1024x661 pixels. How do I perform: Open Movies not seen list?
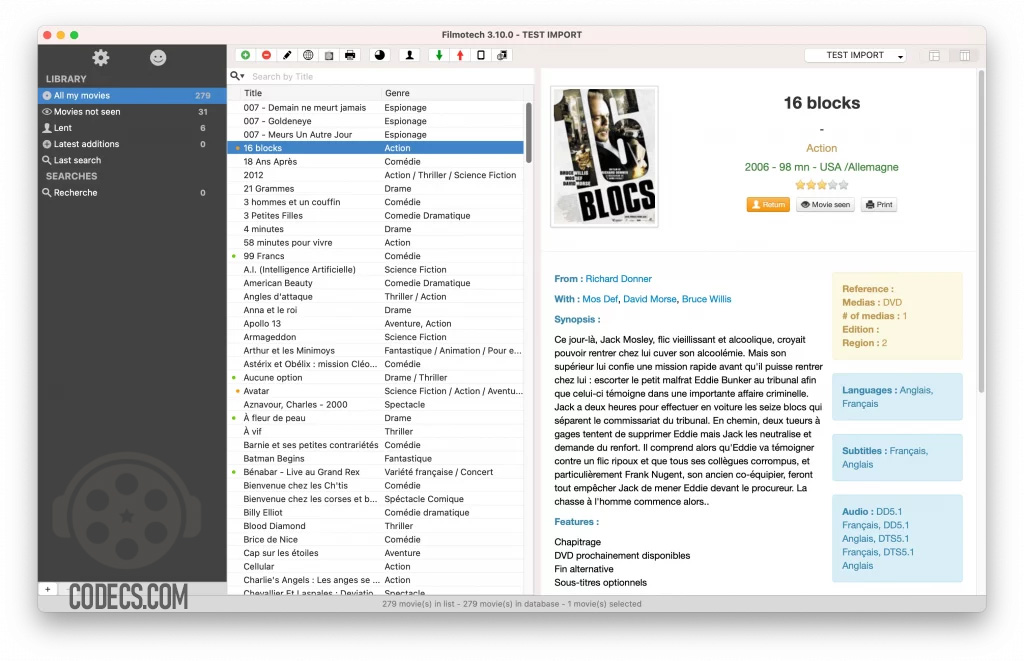pyautogui.click(x=133, y=112)
